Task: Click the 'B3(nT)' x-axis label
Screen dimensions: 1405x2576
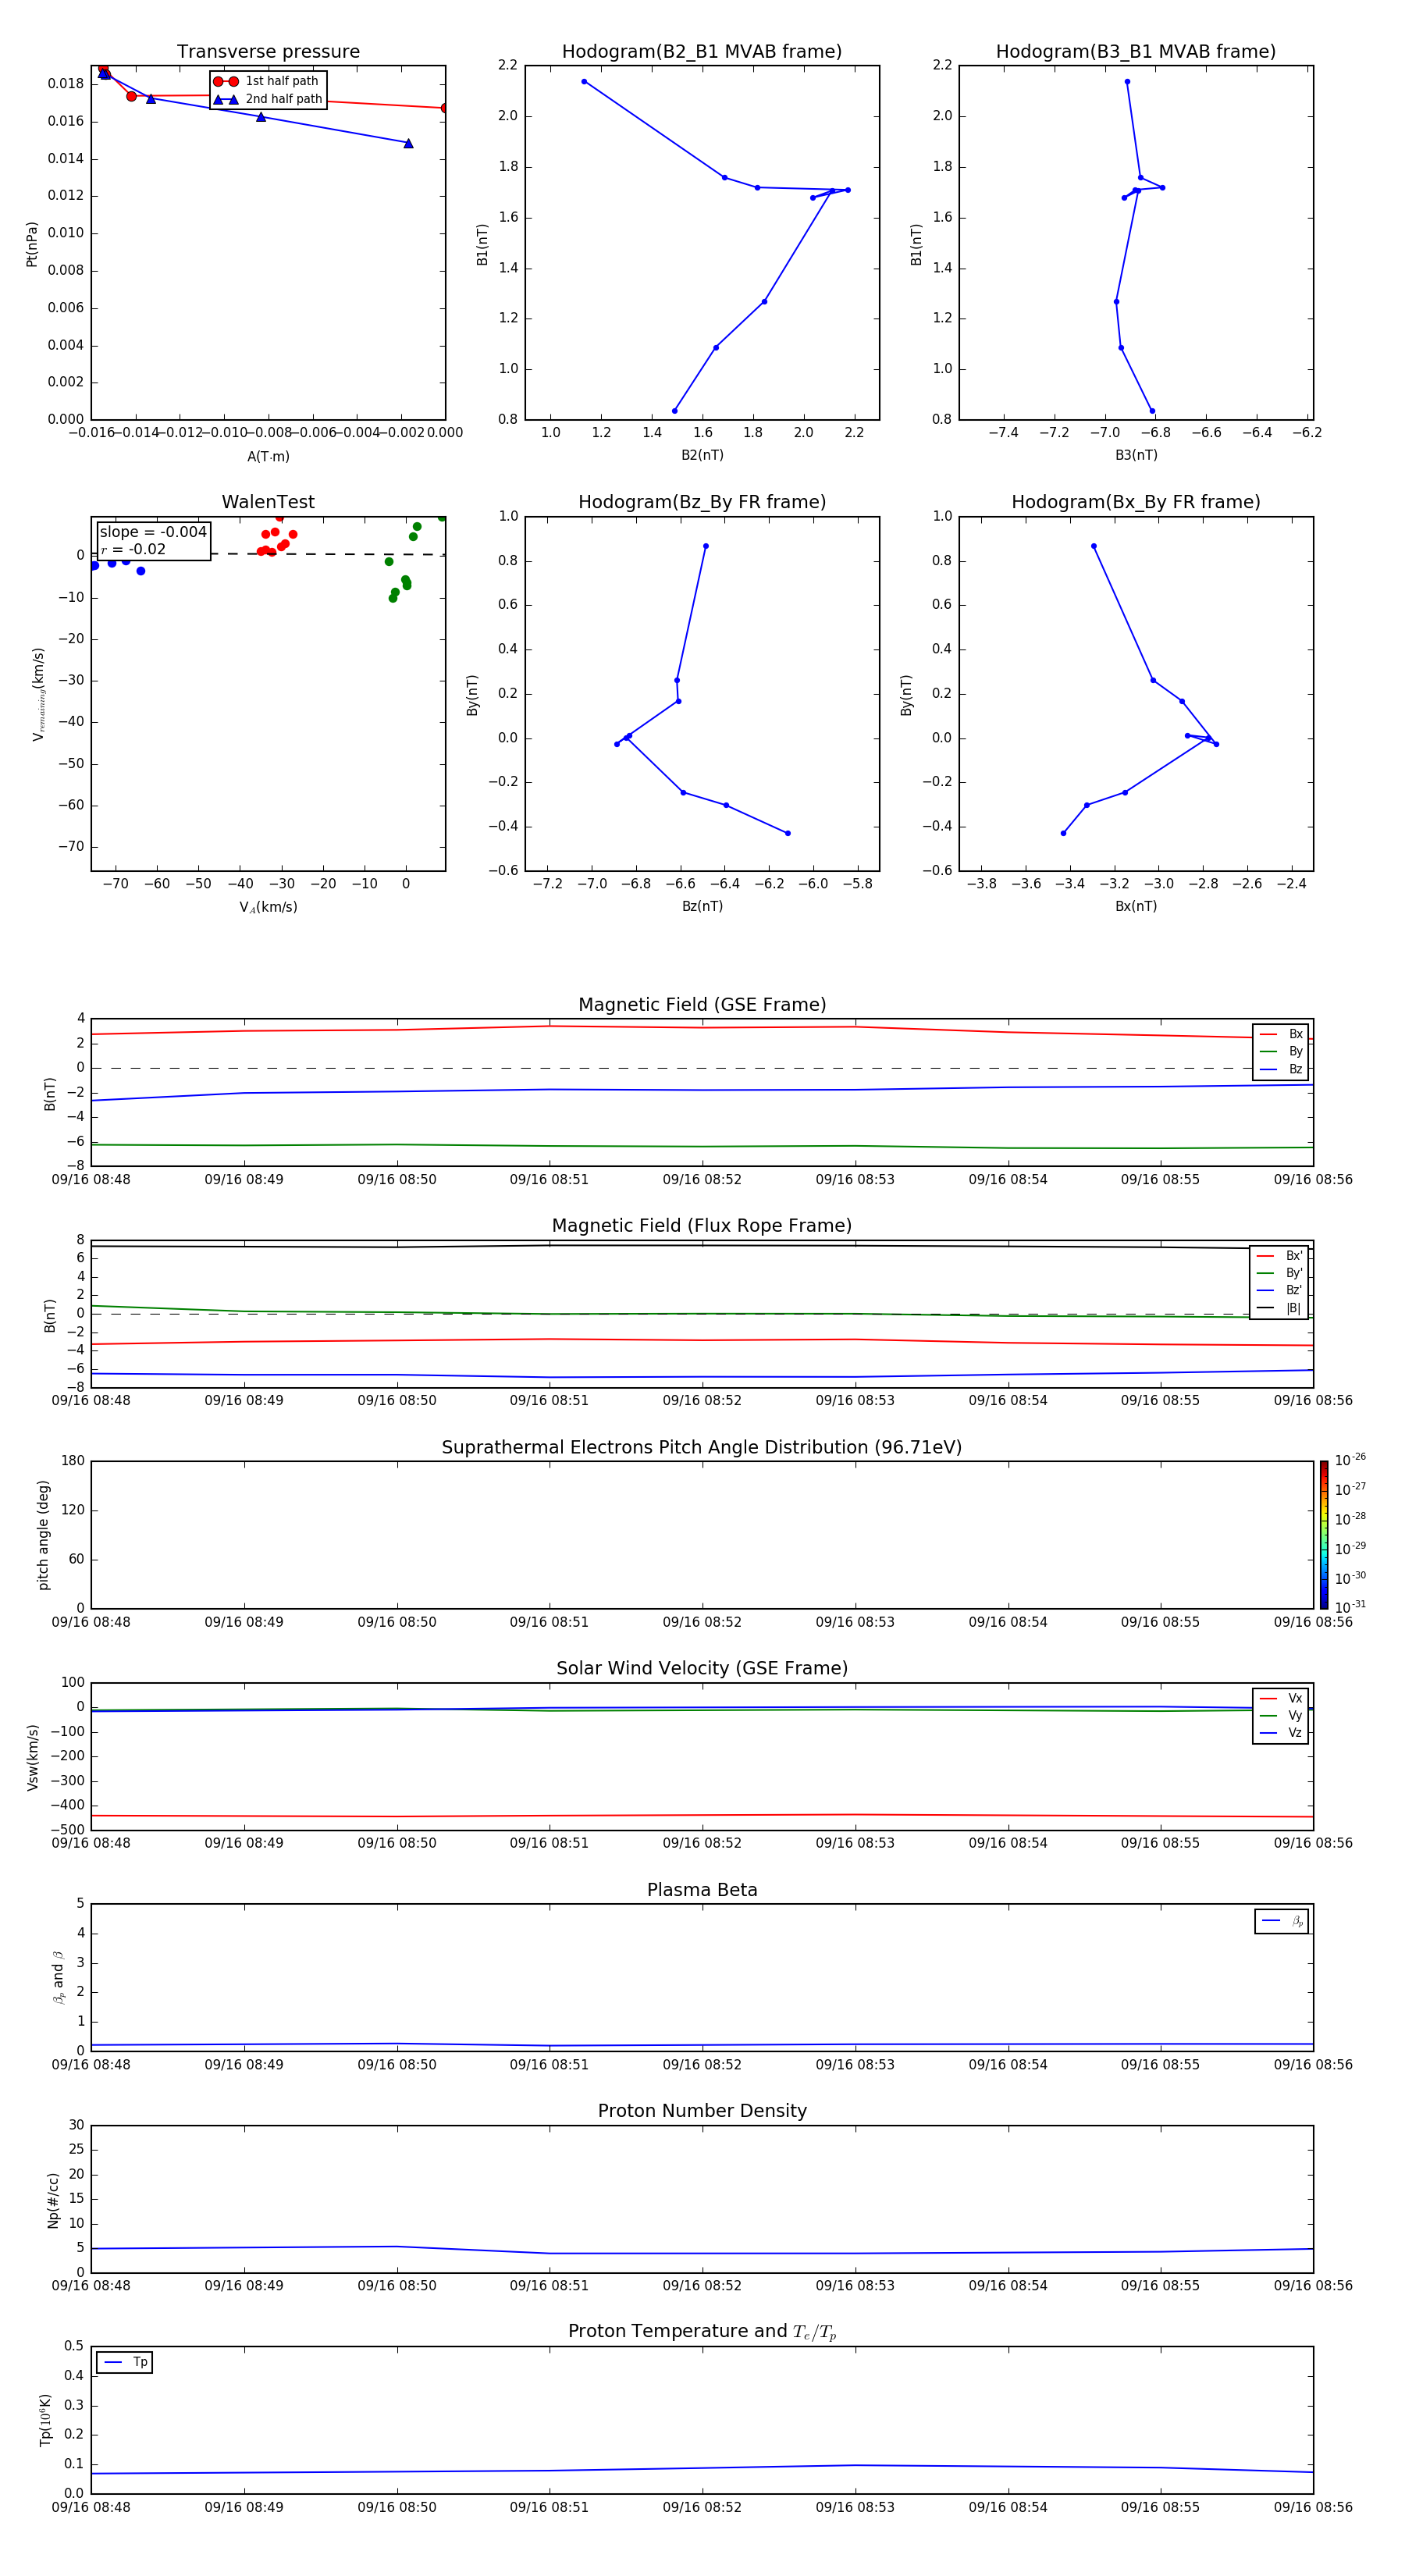Action: pyautogui.click(x=1136, y=455)
